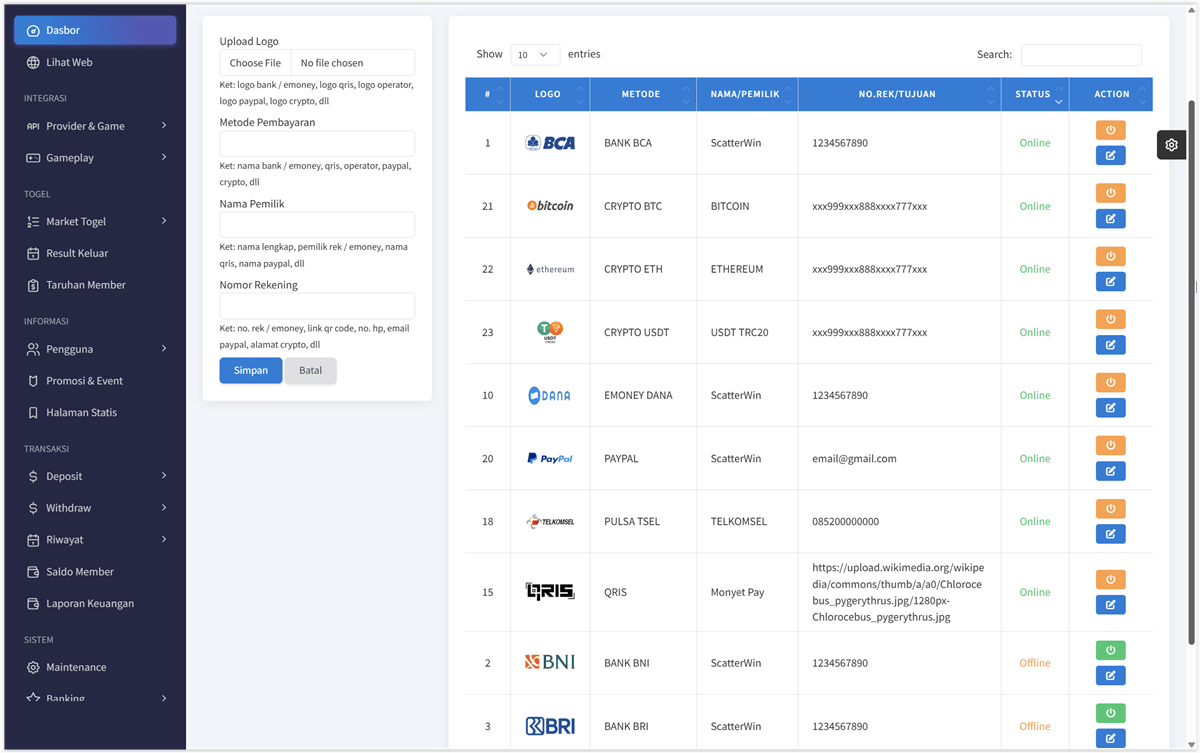
Task: Toggle the BANK BCA online status
Action: [1110, 129]
